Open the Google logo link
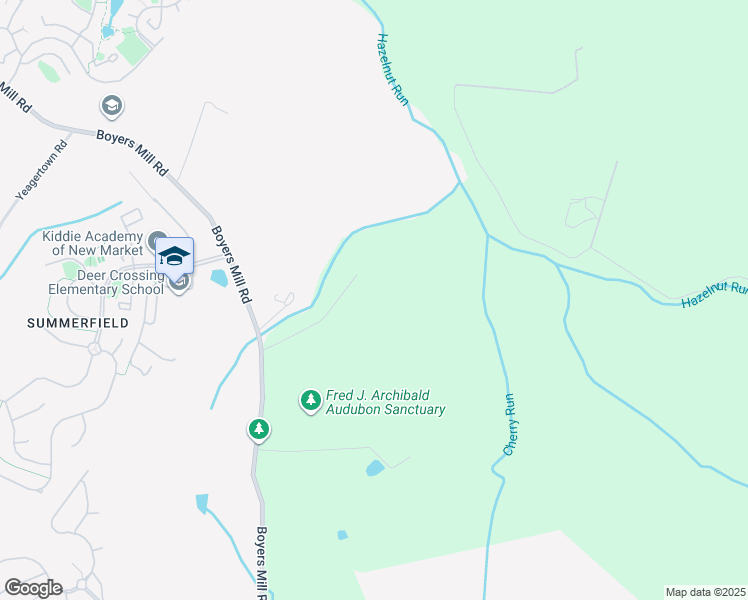748x600 pixels. click(33, 588)
